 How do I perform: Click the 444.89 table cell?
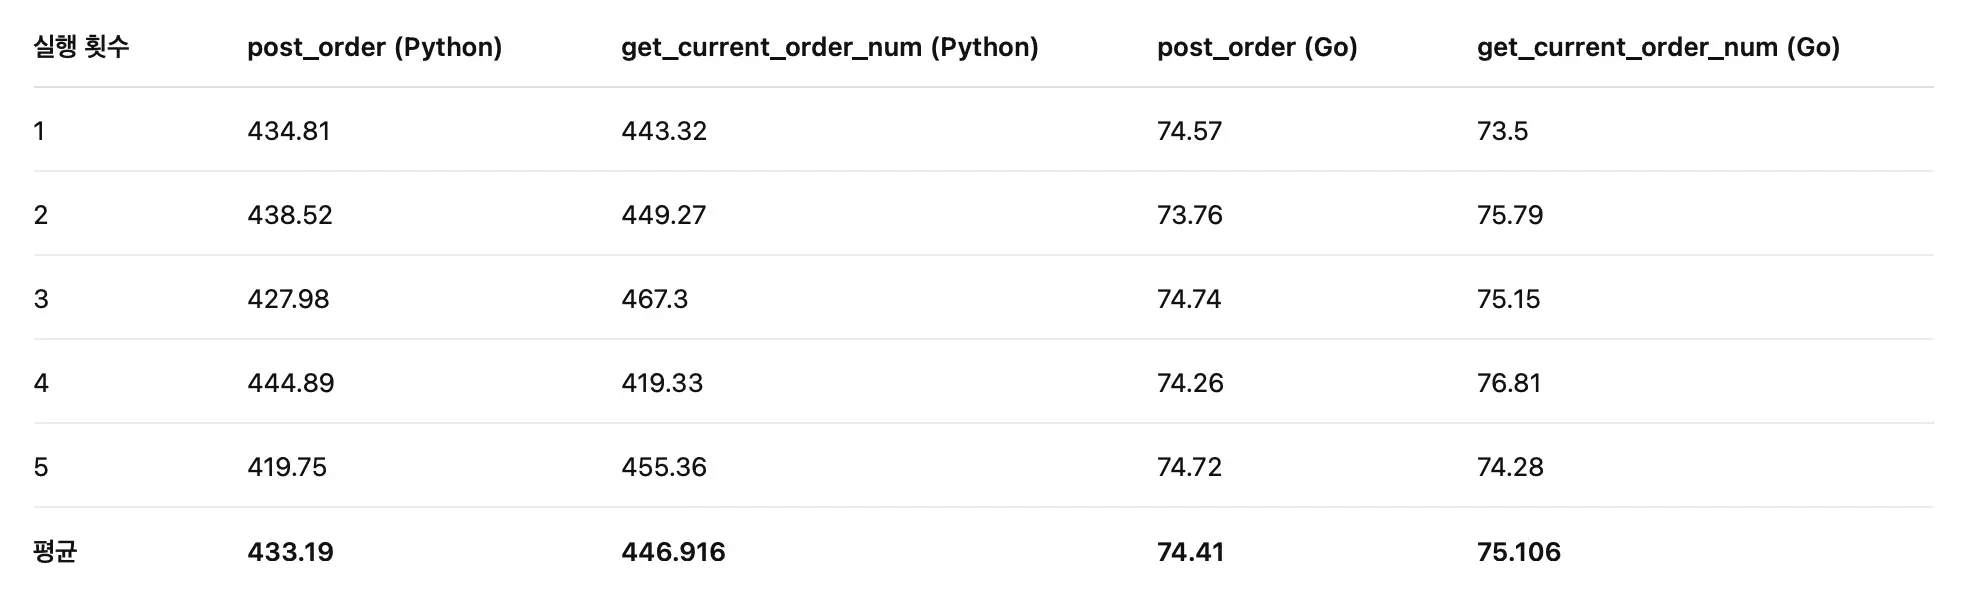(290, 383)
